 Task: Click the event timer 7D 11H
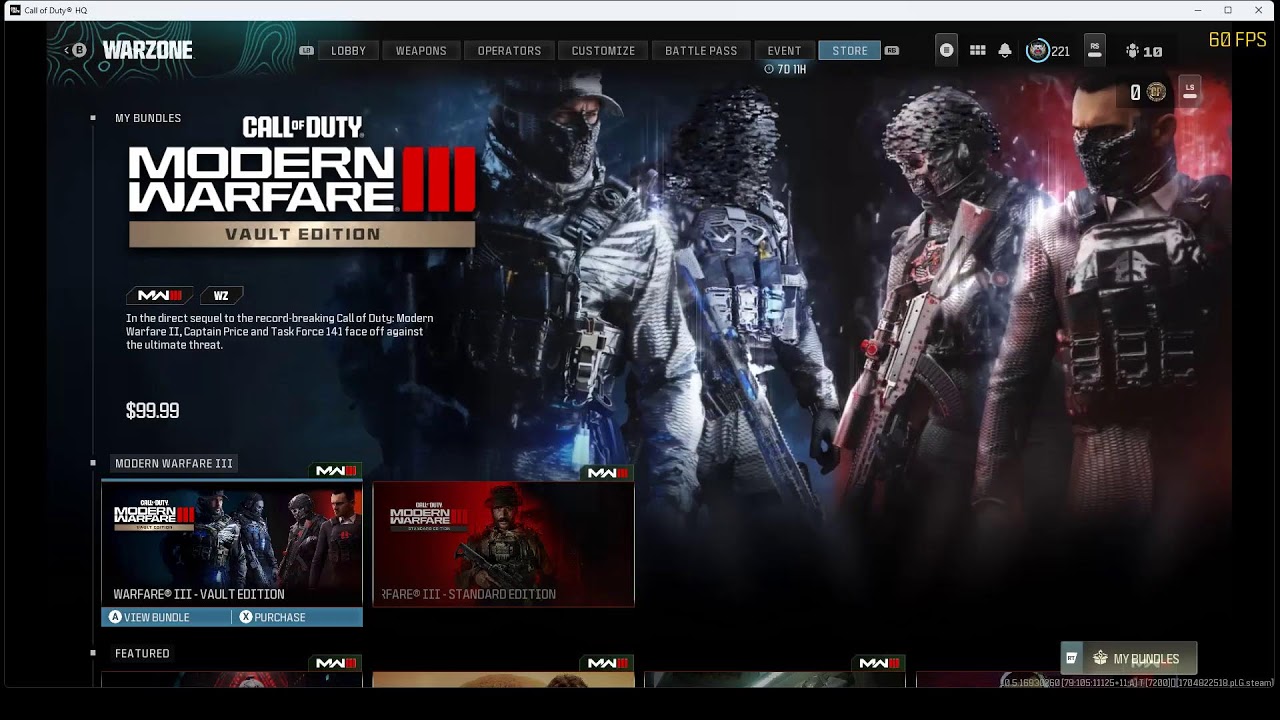point(785,69)
